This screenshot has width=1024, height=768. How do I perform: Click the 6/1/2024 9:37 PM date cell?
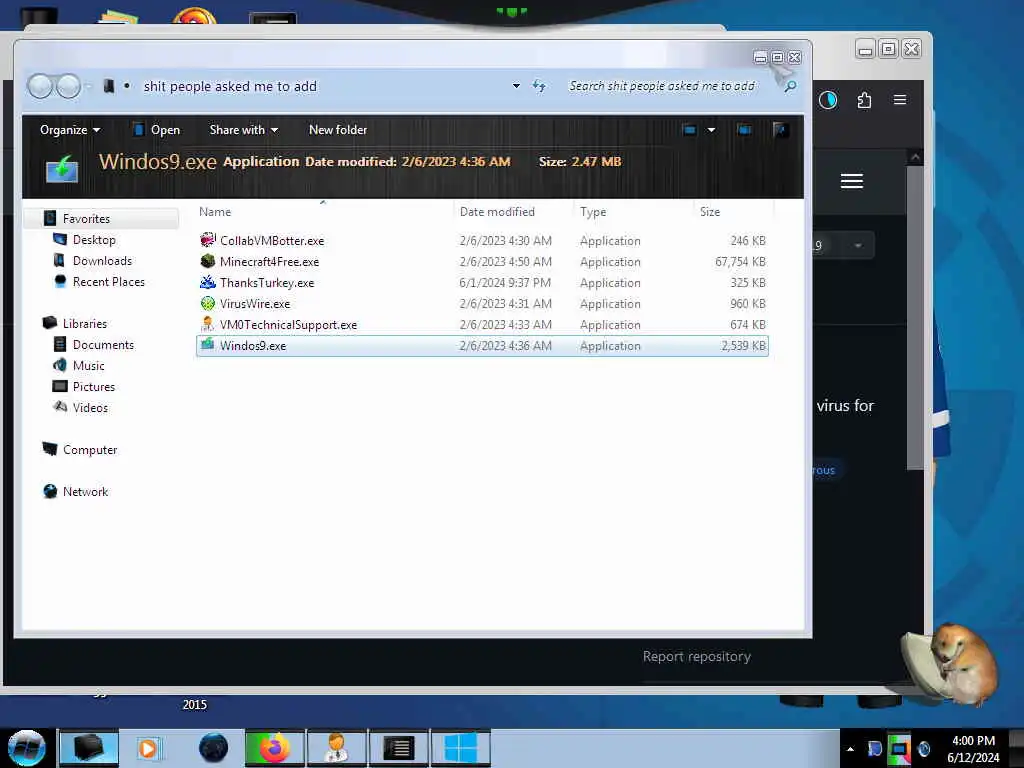[x=505, y=283]
